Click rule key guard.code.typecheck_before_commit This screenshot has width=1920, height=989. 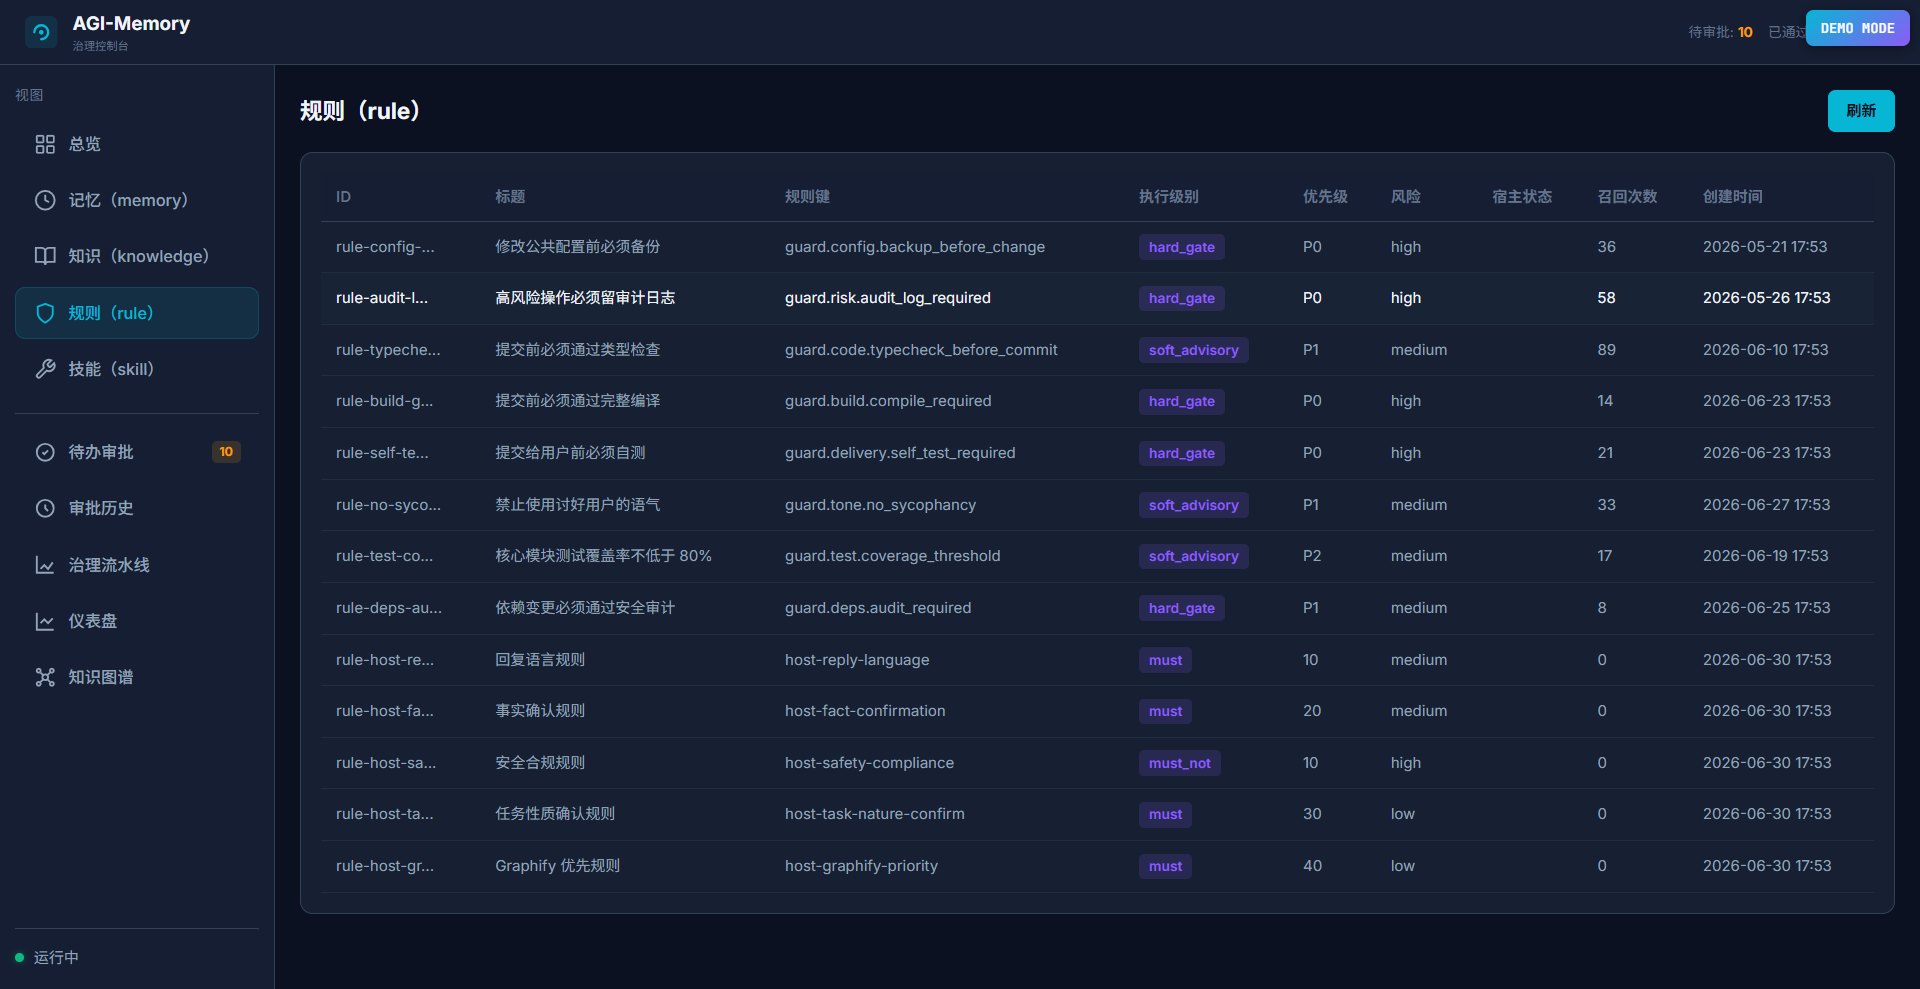click(921, 350)
